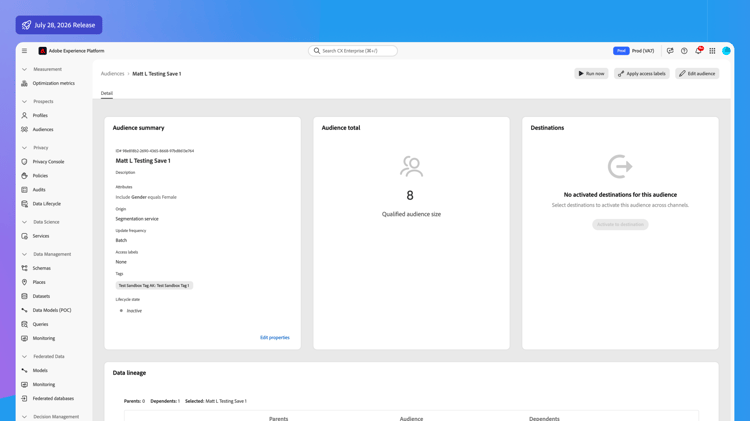Viewport: 750px width, 421px height.
Task: Click the Edit audience button
Action: coord(697,74)
